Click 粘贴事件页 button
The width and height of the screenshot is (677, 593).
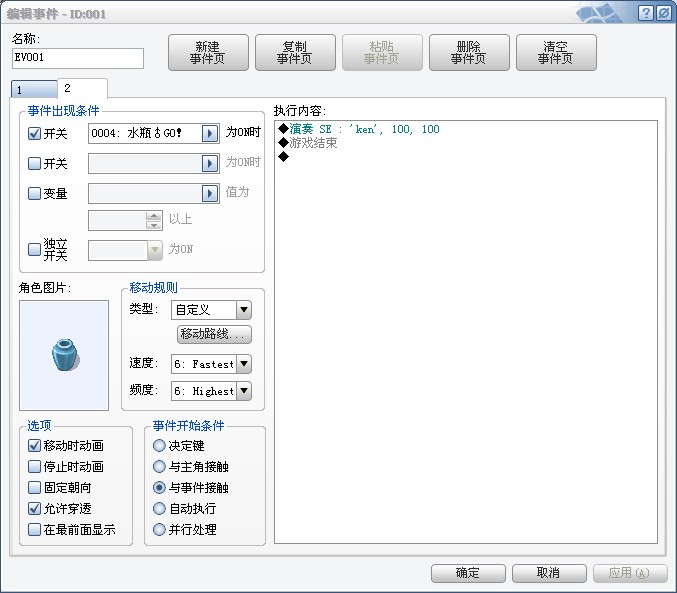[382, 53]
